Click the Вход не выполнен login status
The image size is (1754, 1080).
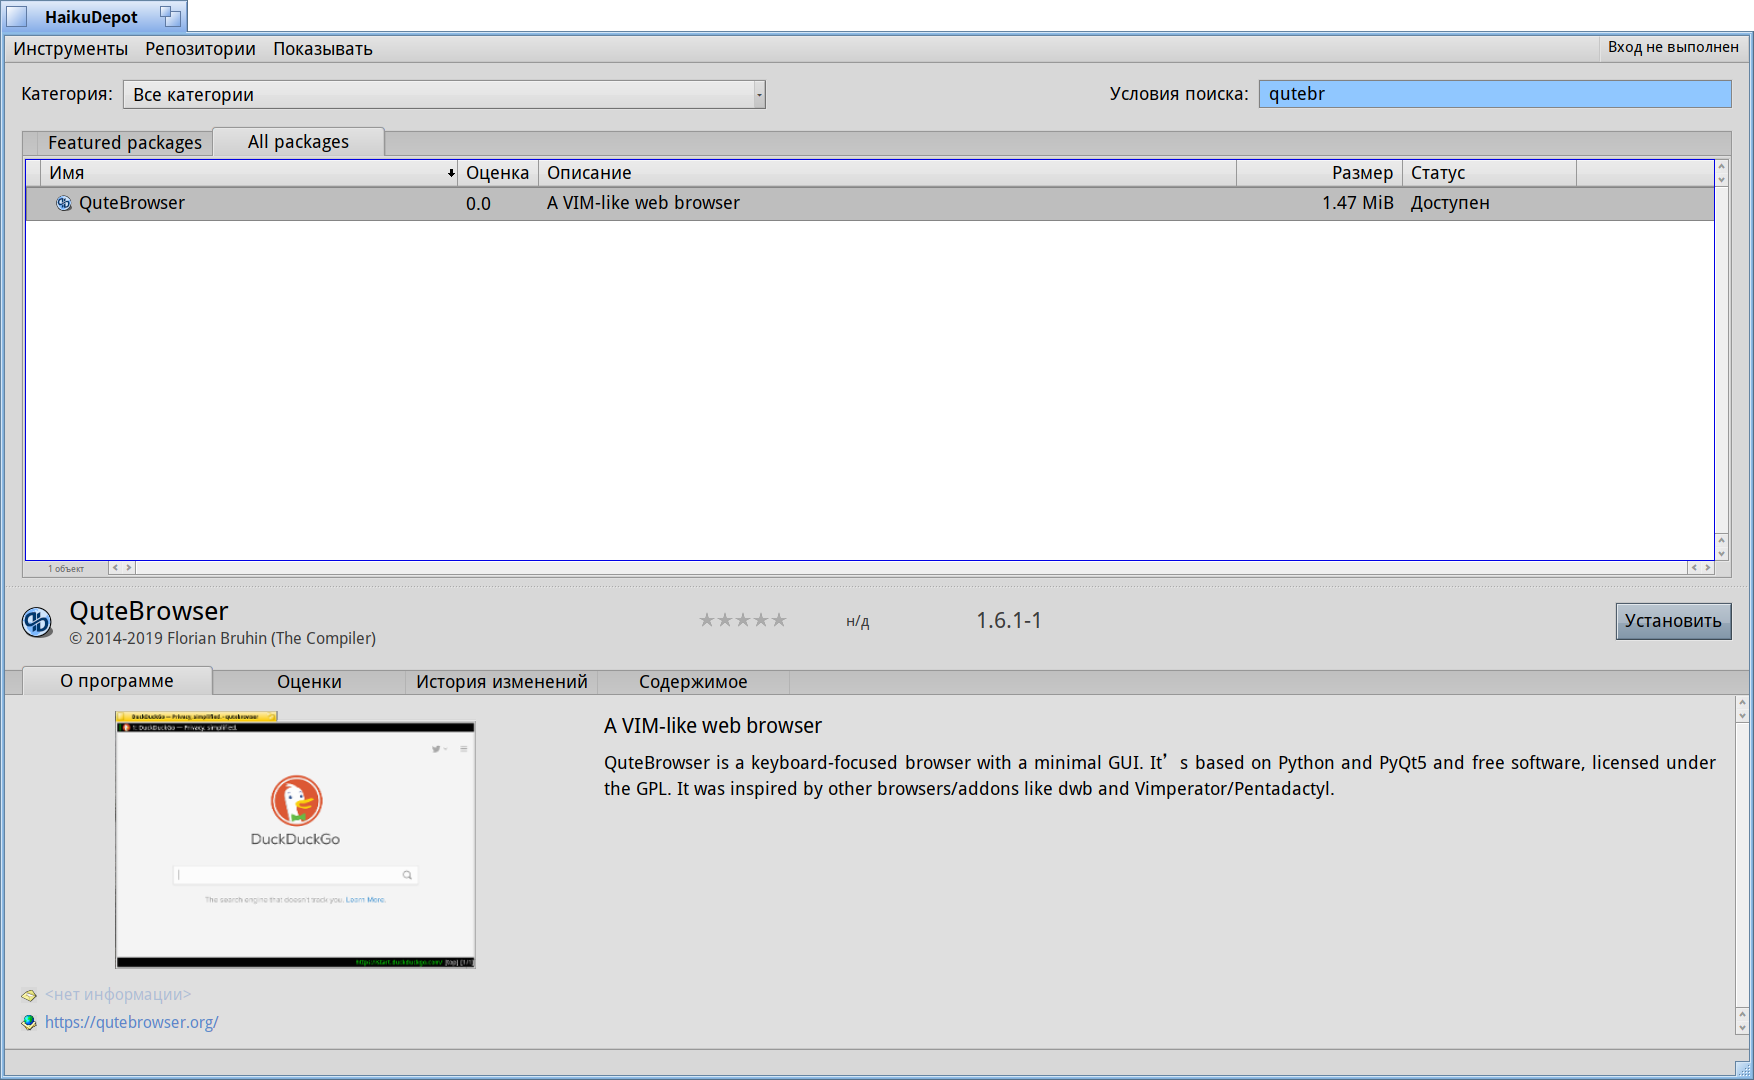[1672, 47]
